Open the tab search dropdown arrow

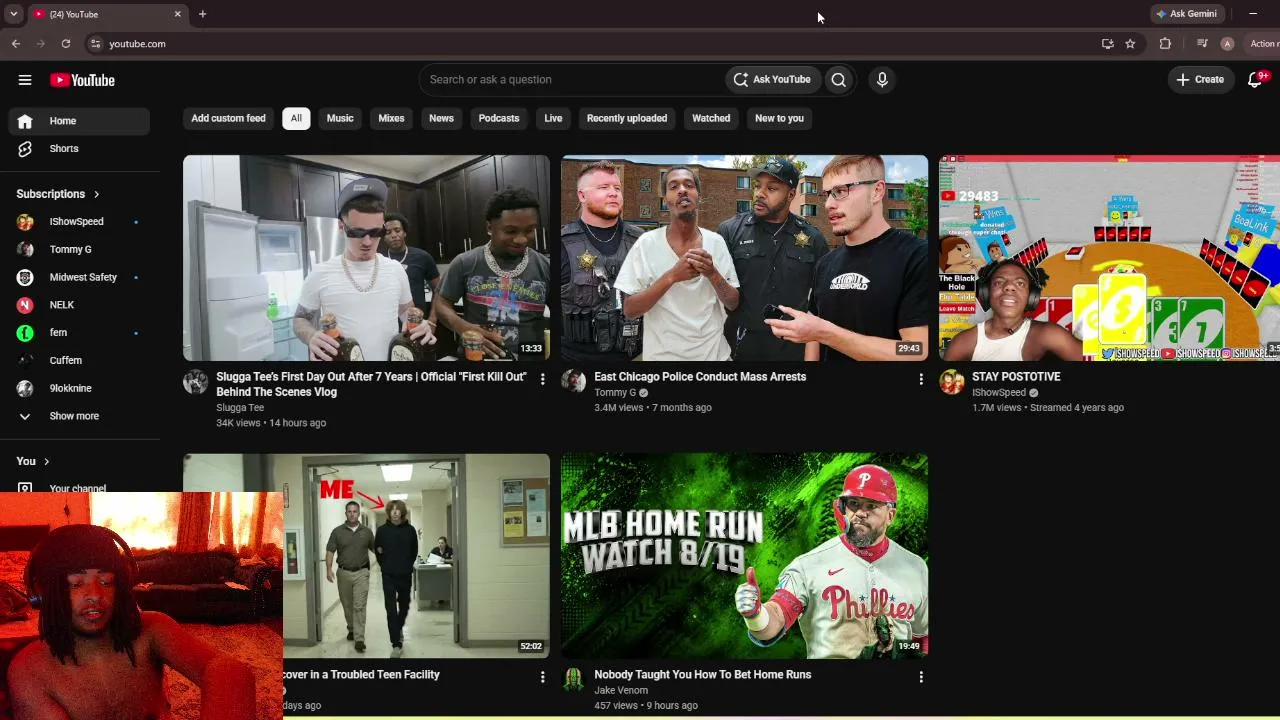tap(13, 14)
